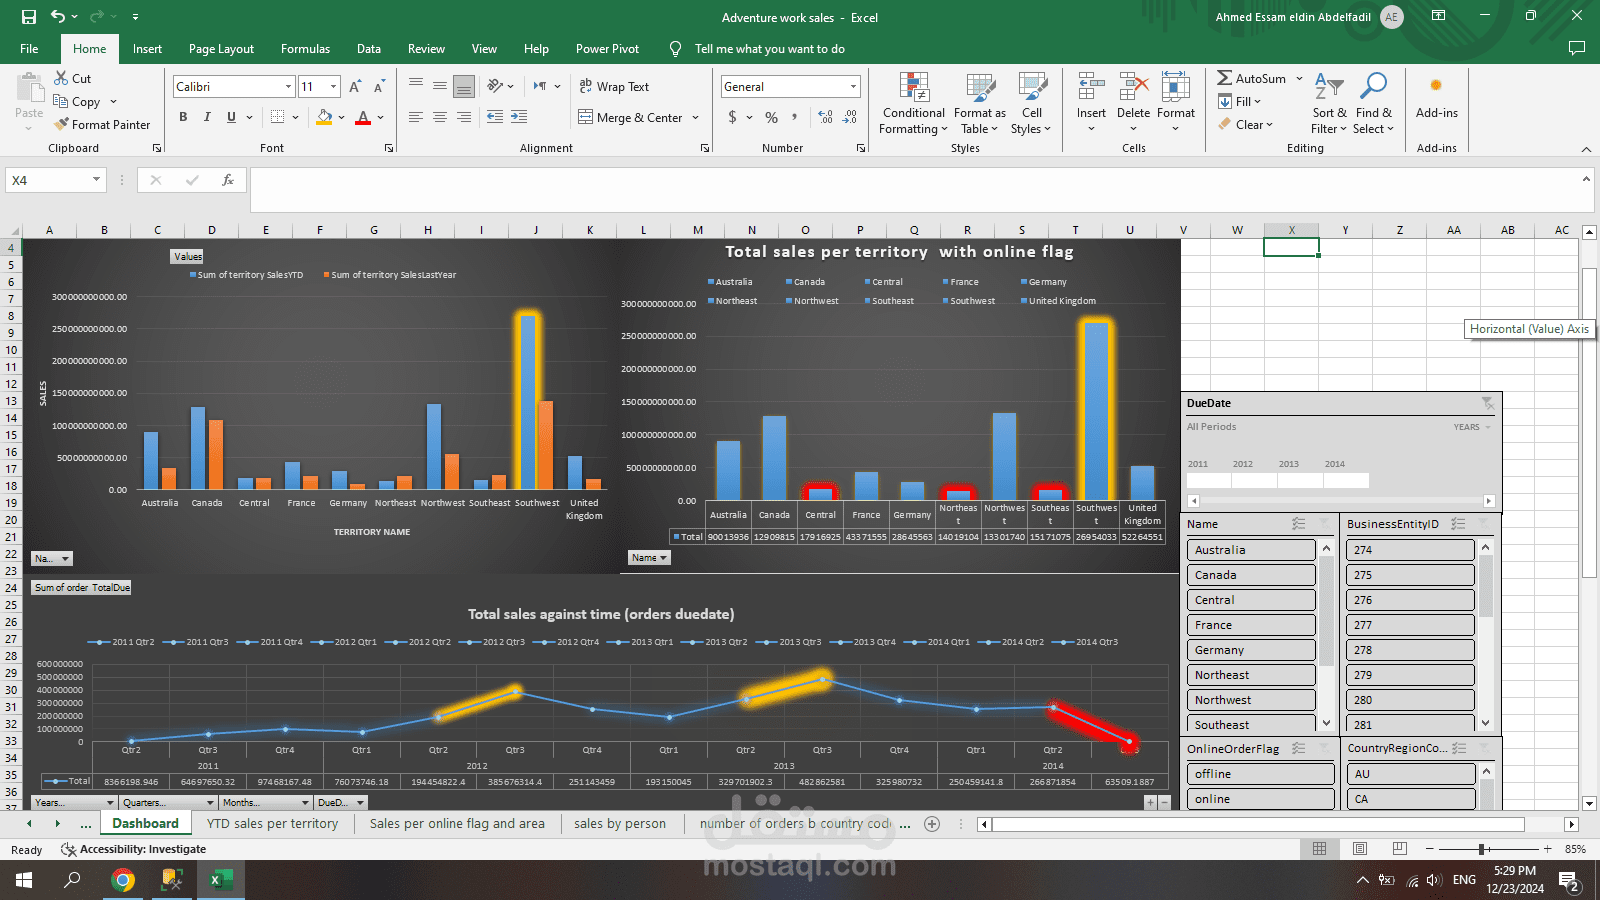Switch to Page Break Preview

point(1400,849)
